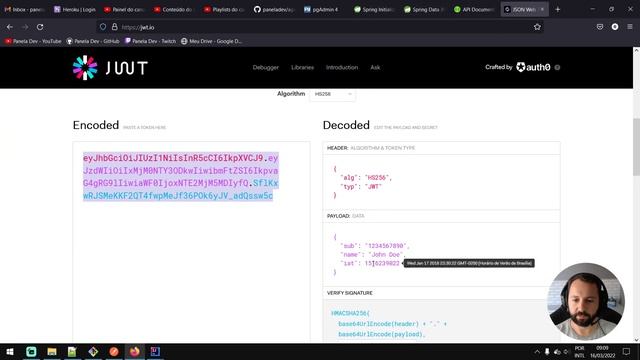640x360 pixels.
Task: Click the "iat" timestamp value in payload
Action: [382, 263]
